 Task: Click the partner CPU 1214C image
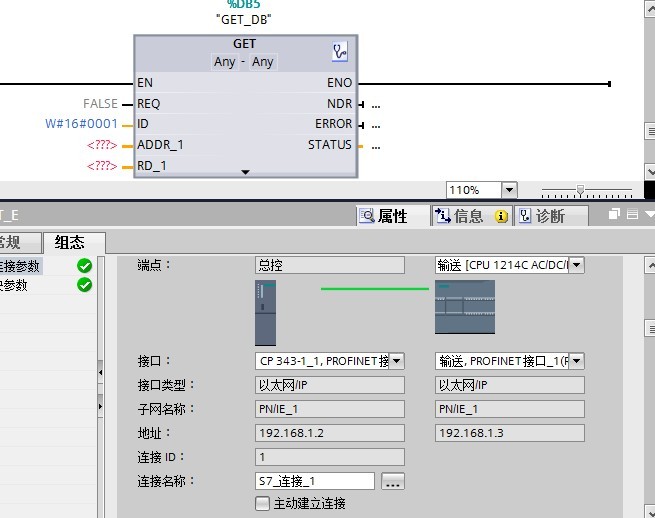[465, 307]
